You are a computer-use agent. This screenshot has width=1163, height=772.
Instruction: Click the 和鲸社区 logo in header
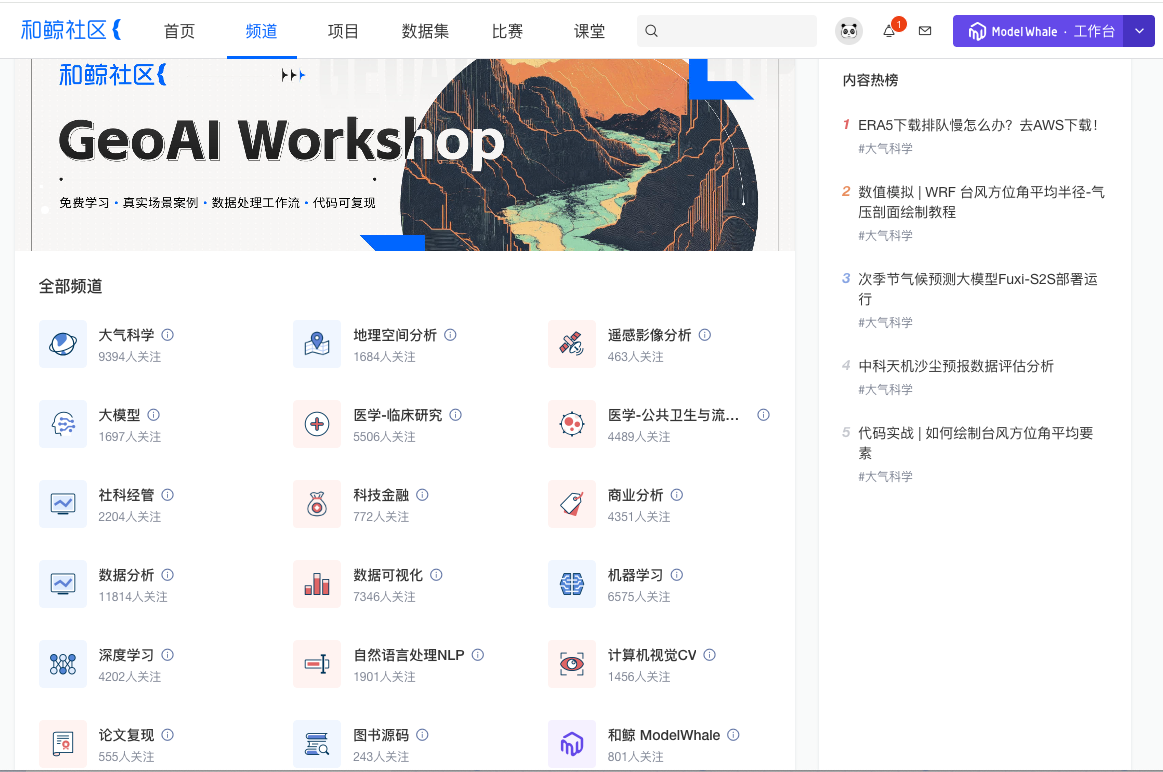point(71,30)
